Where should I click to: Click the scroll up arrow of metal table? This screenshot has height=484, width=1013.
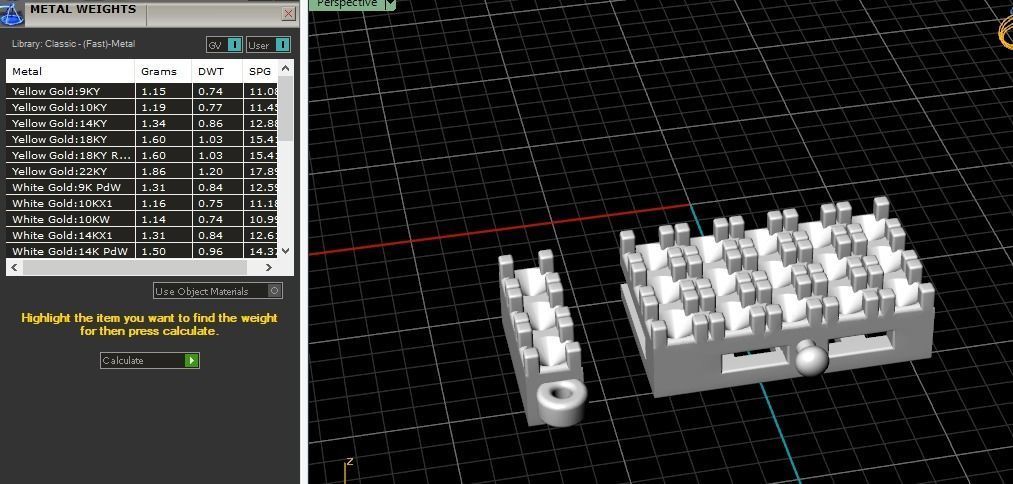pyautogui.click(x=286, y=67)
